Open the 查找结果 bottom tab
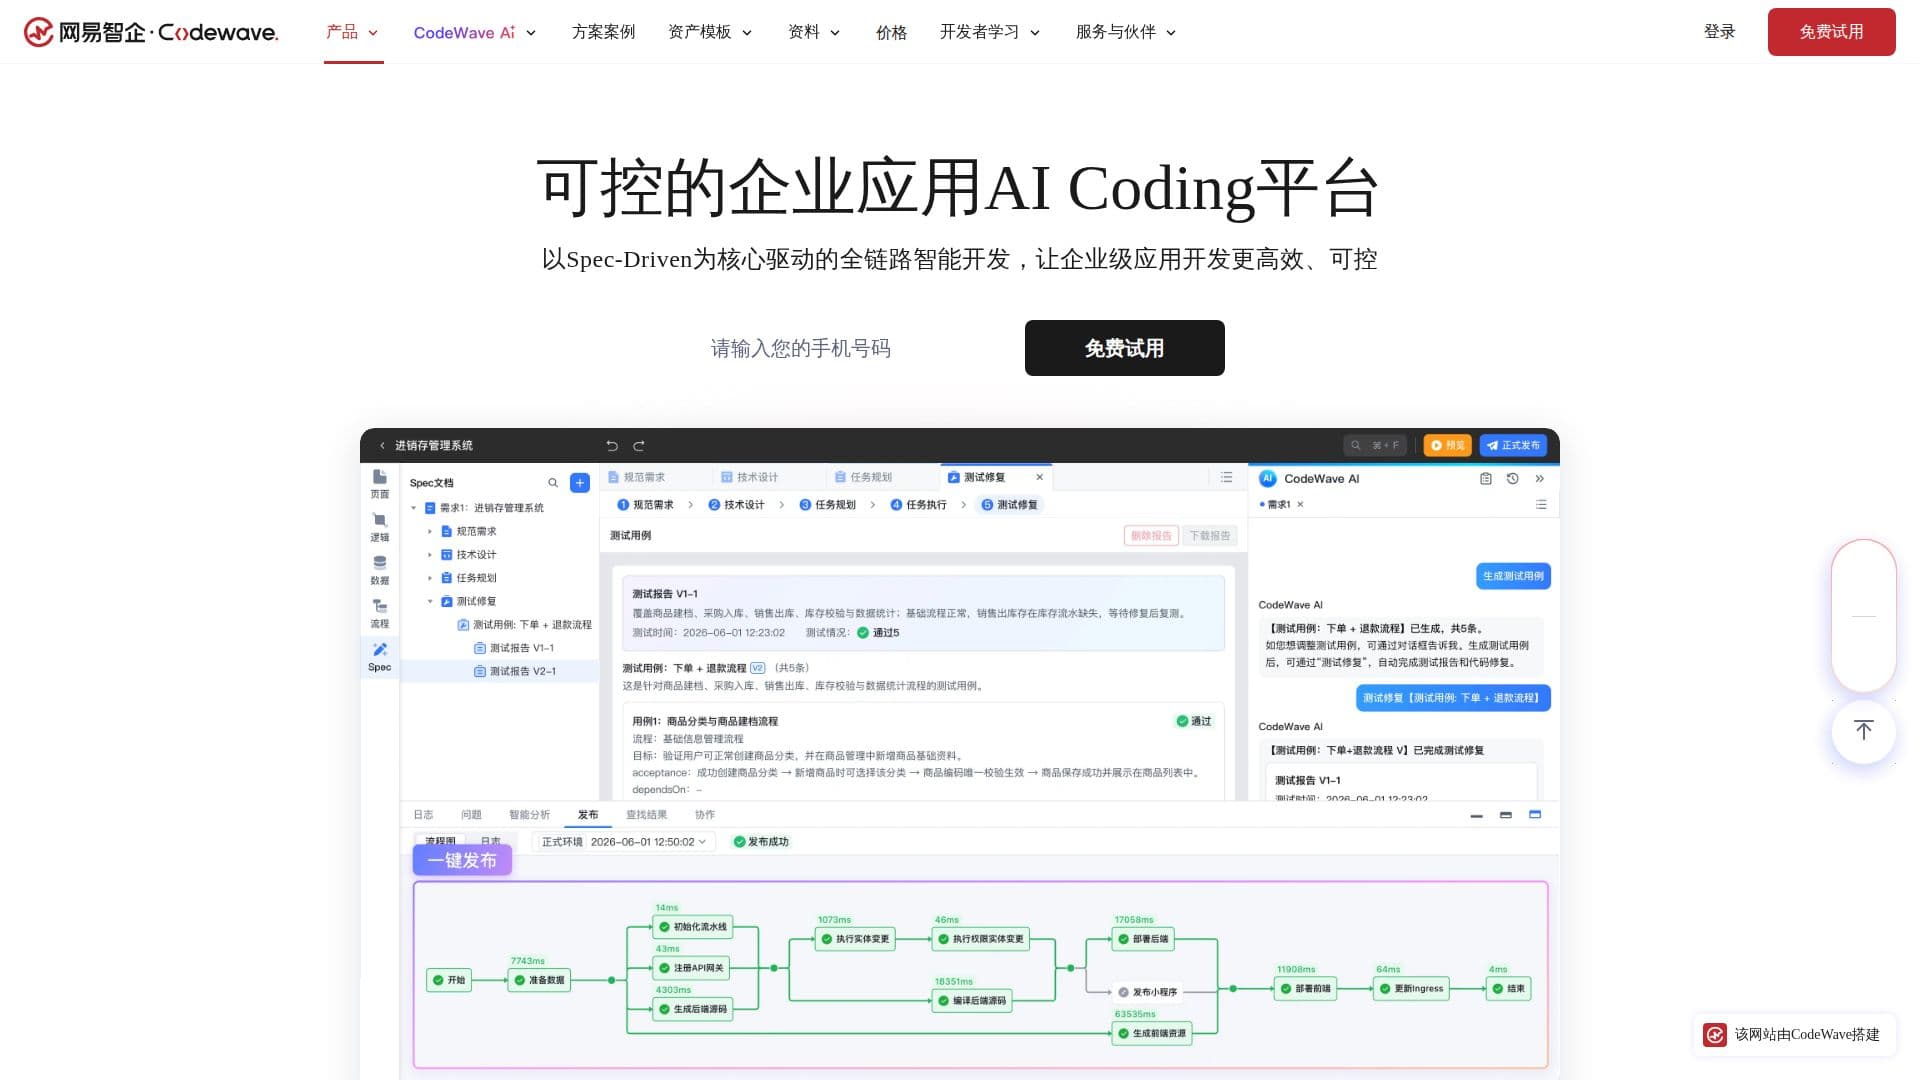 tap(646, 815)
